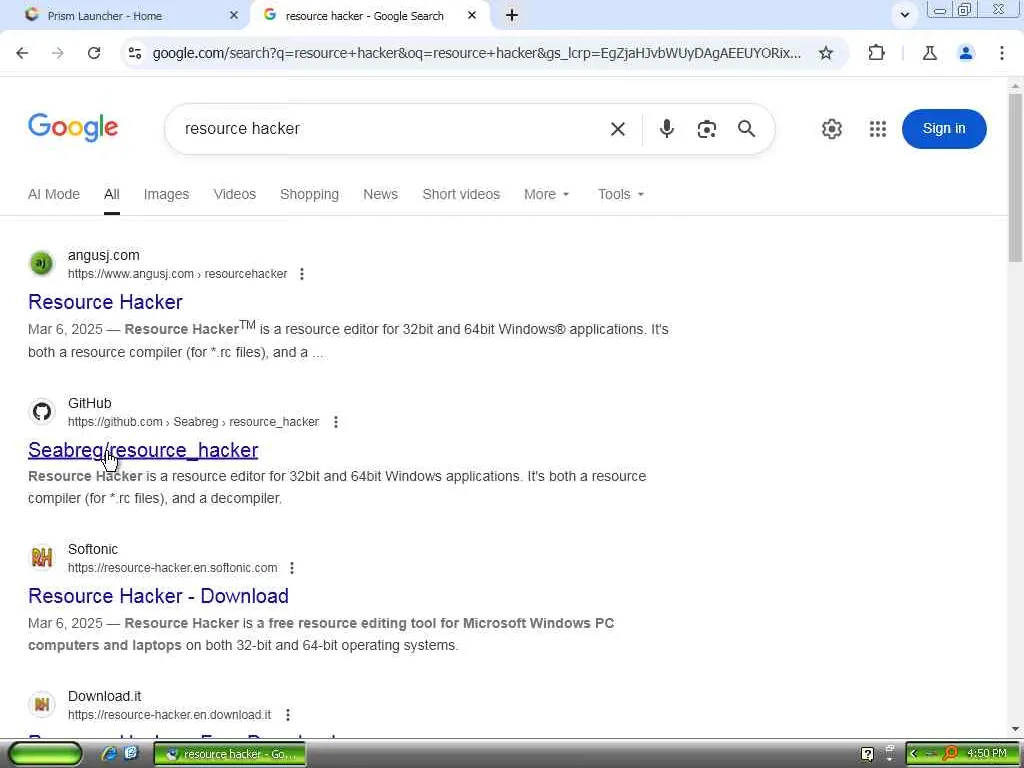This screenshot has height=768, width=1024.
Task: Open Google quick settings gear
Action: (x=831, y=129)
